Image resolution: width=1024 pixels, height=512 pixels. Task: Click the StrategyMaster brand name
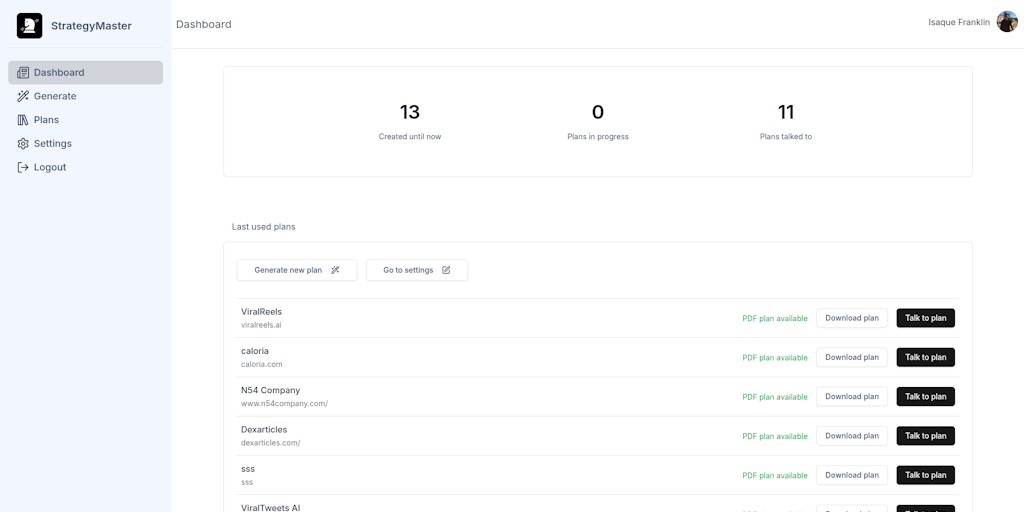point(91,26)
